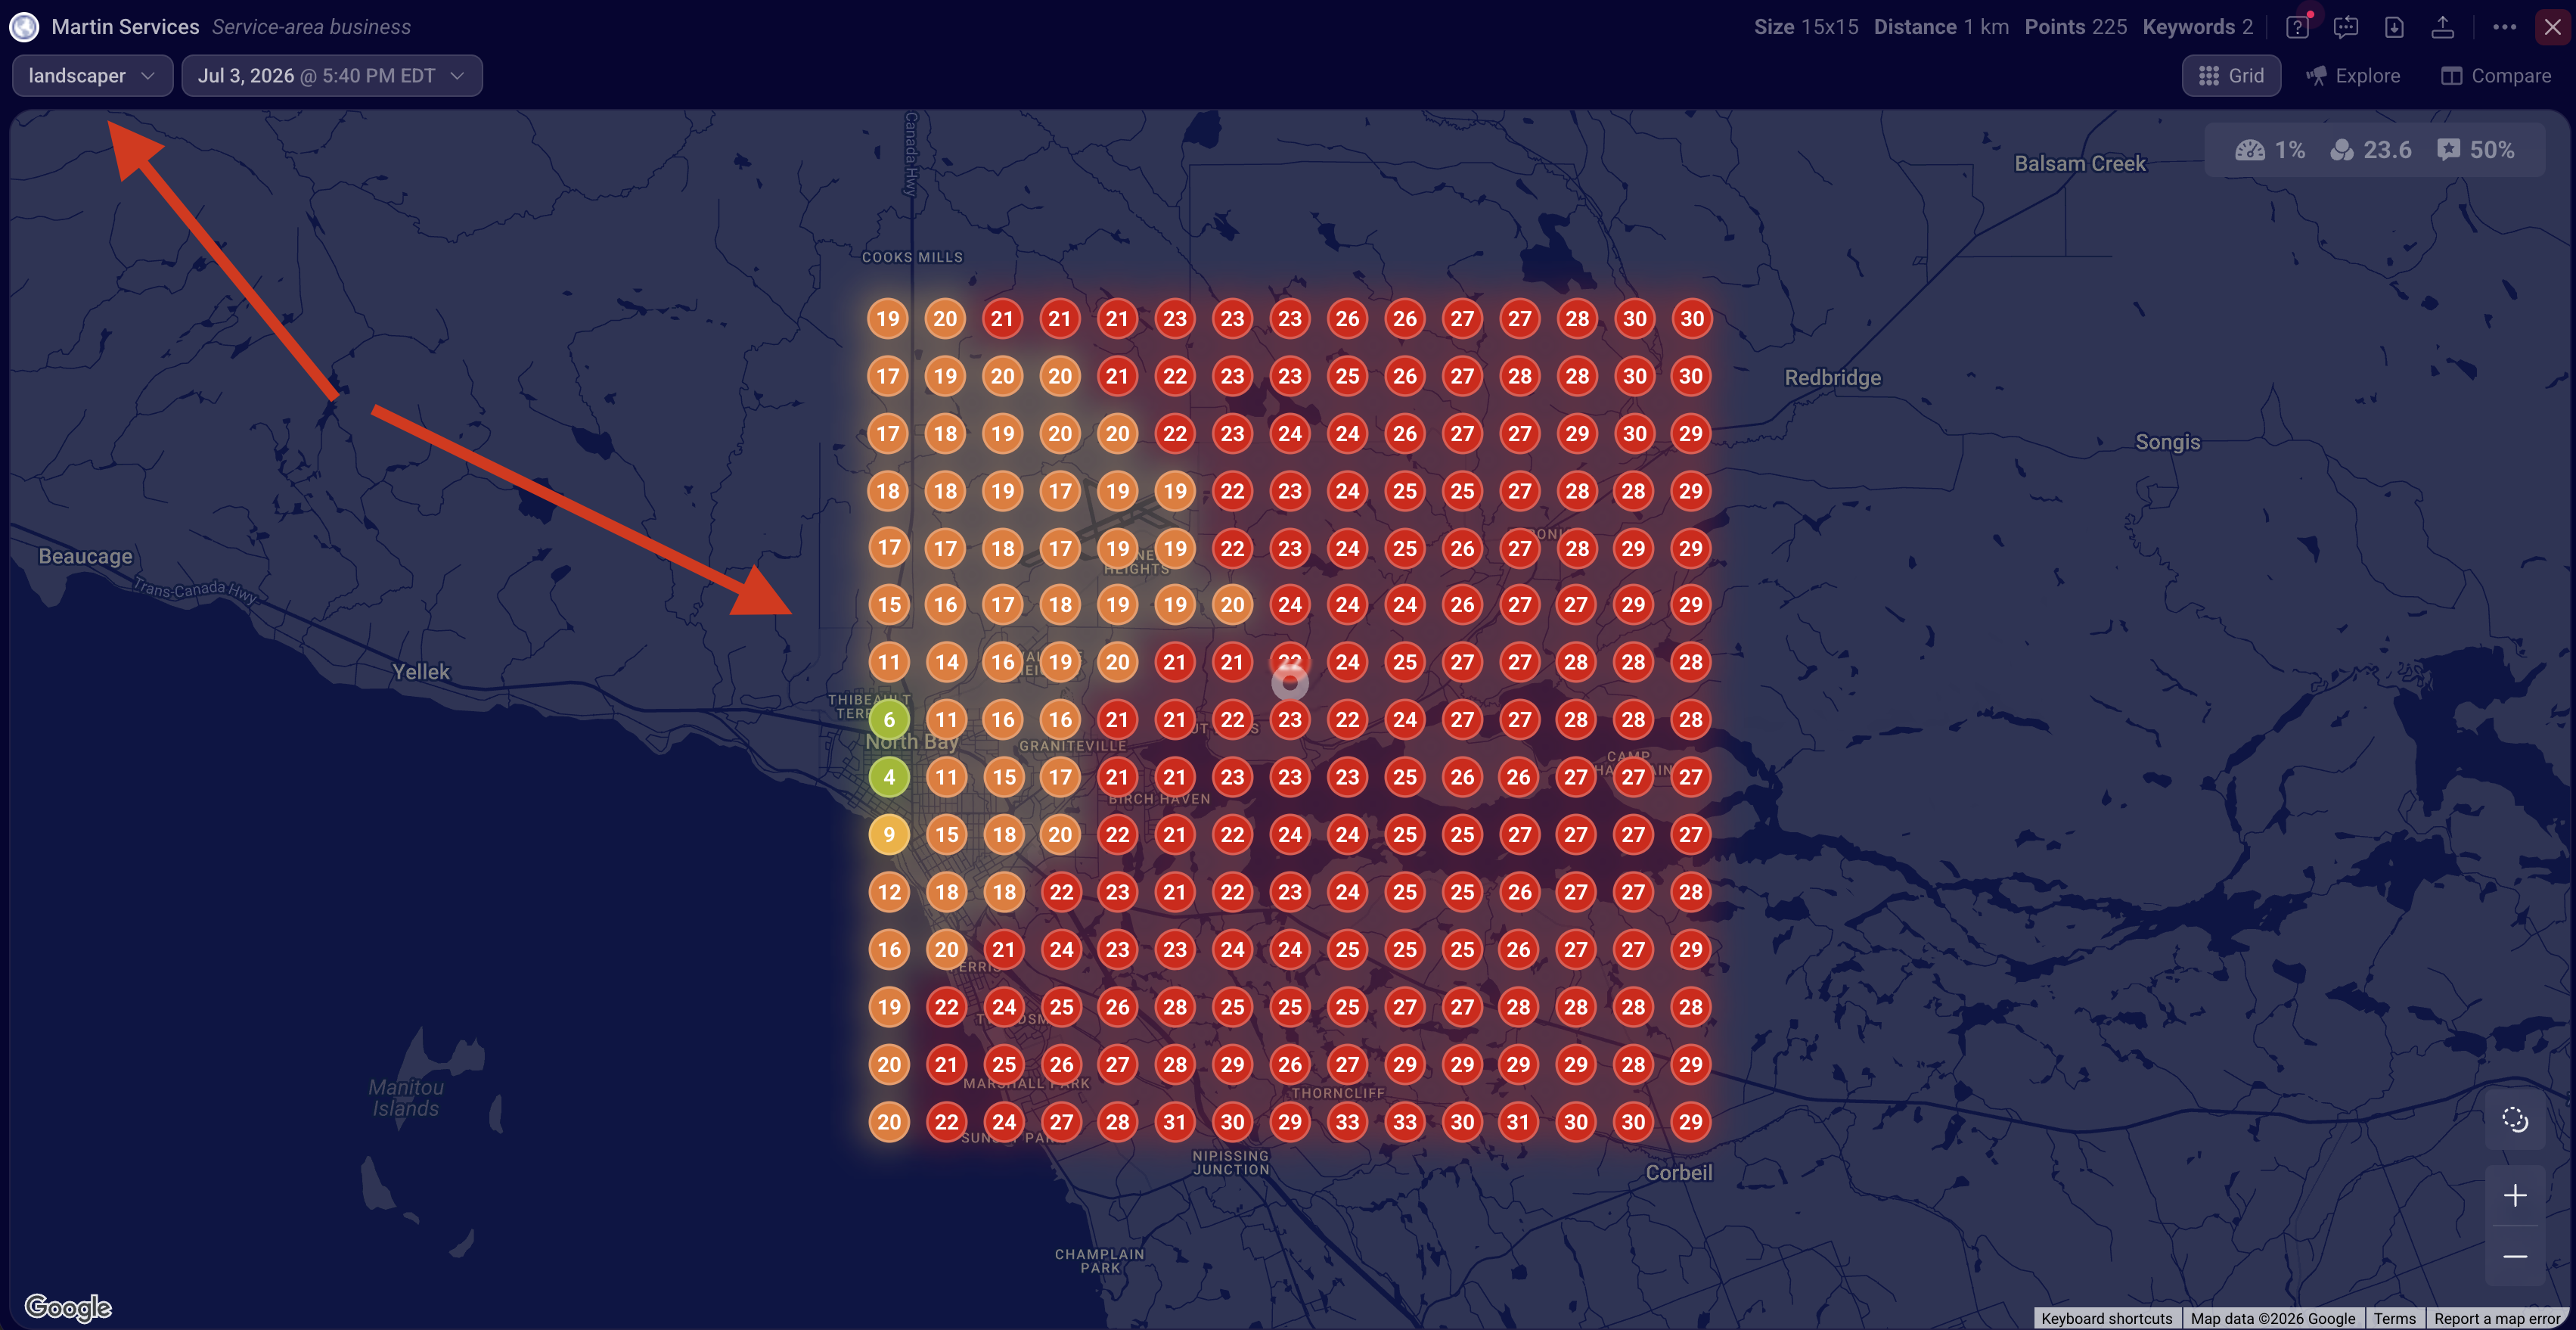Click the 50% review score value
2576x1330 pixels.
coord(2492,150)
